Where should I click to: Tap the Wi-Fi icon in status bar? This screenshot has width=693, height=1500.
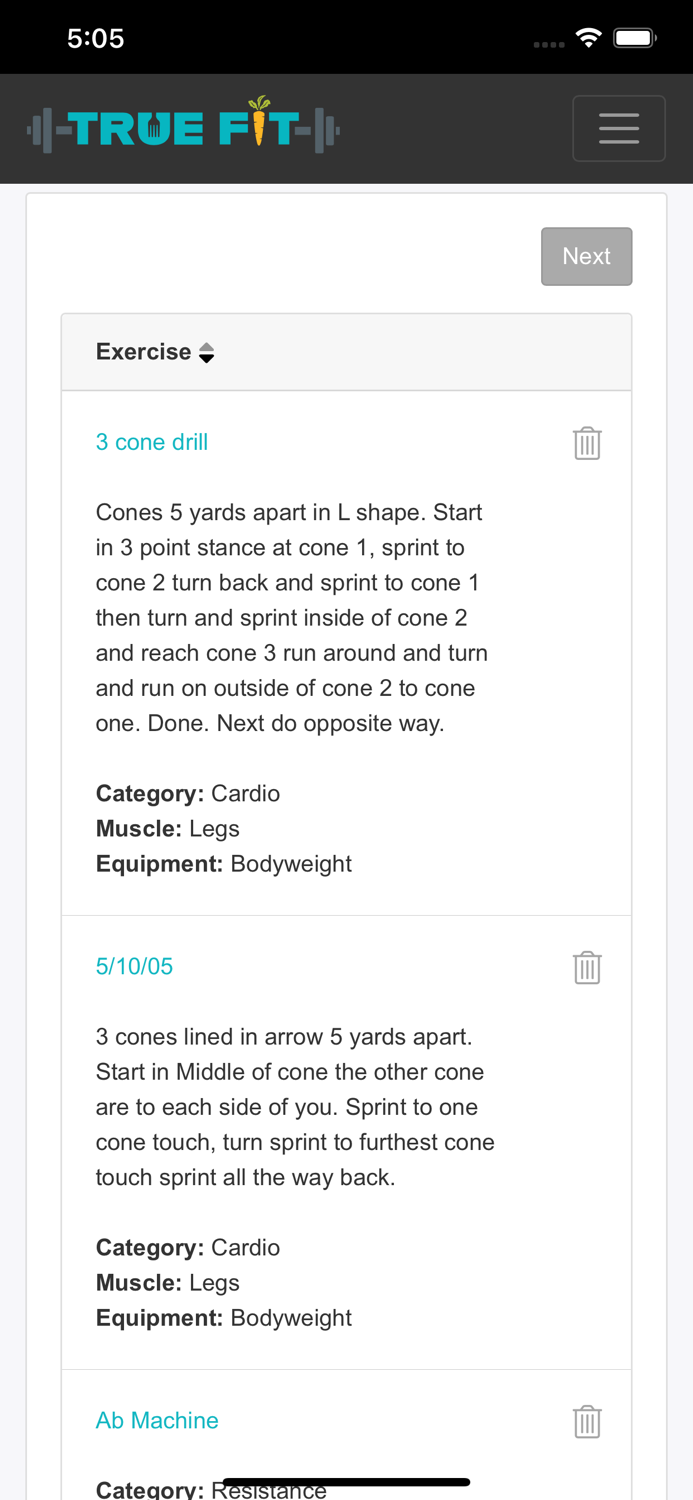pos(589,36)
